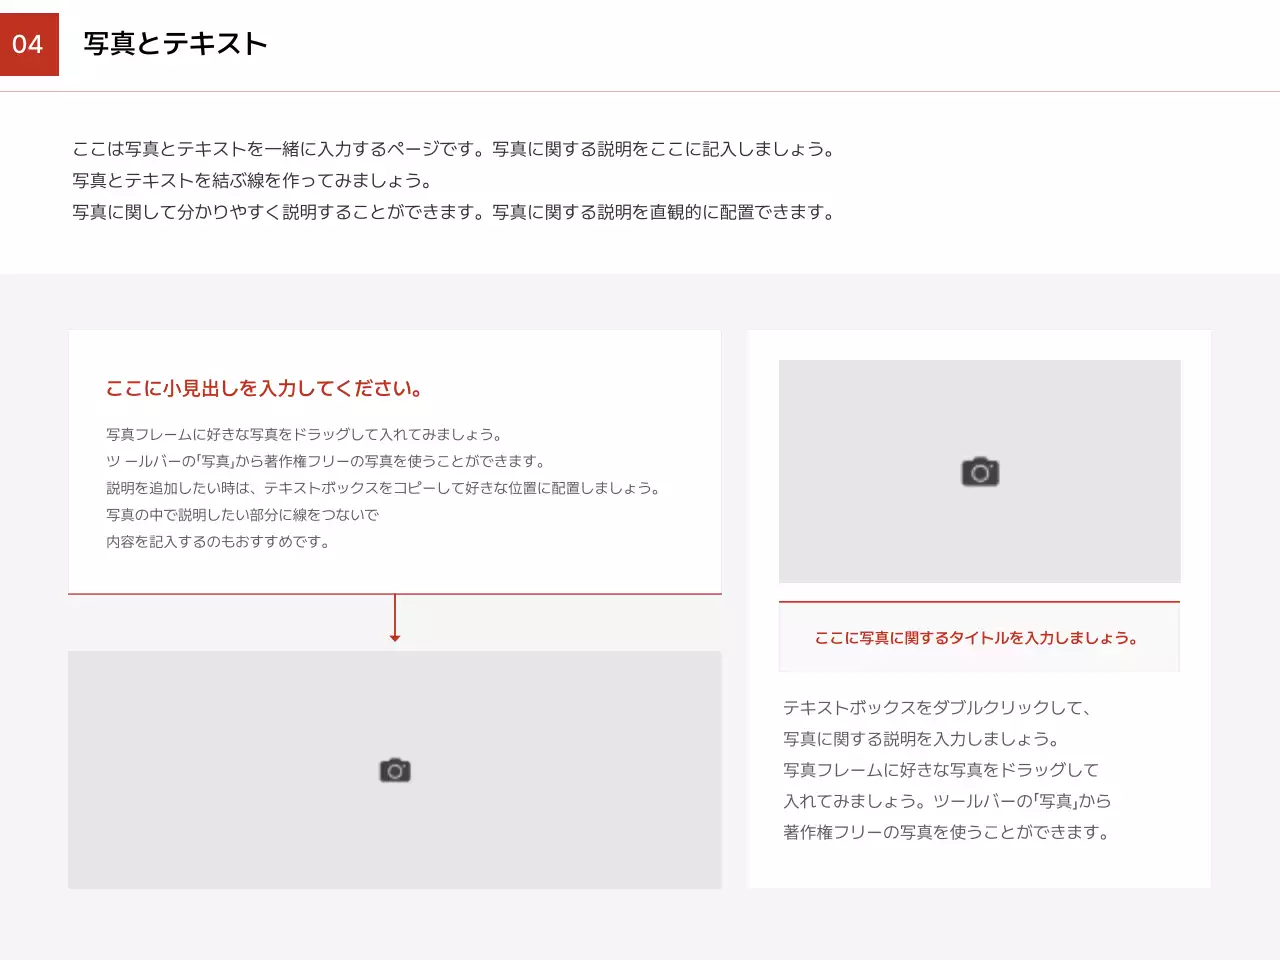The height and width of the screenshot is (960, 1280).
Task: Click the line starting with ツールバーの「写真」から著作権フリー
Action: click(x=326, y=461)
